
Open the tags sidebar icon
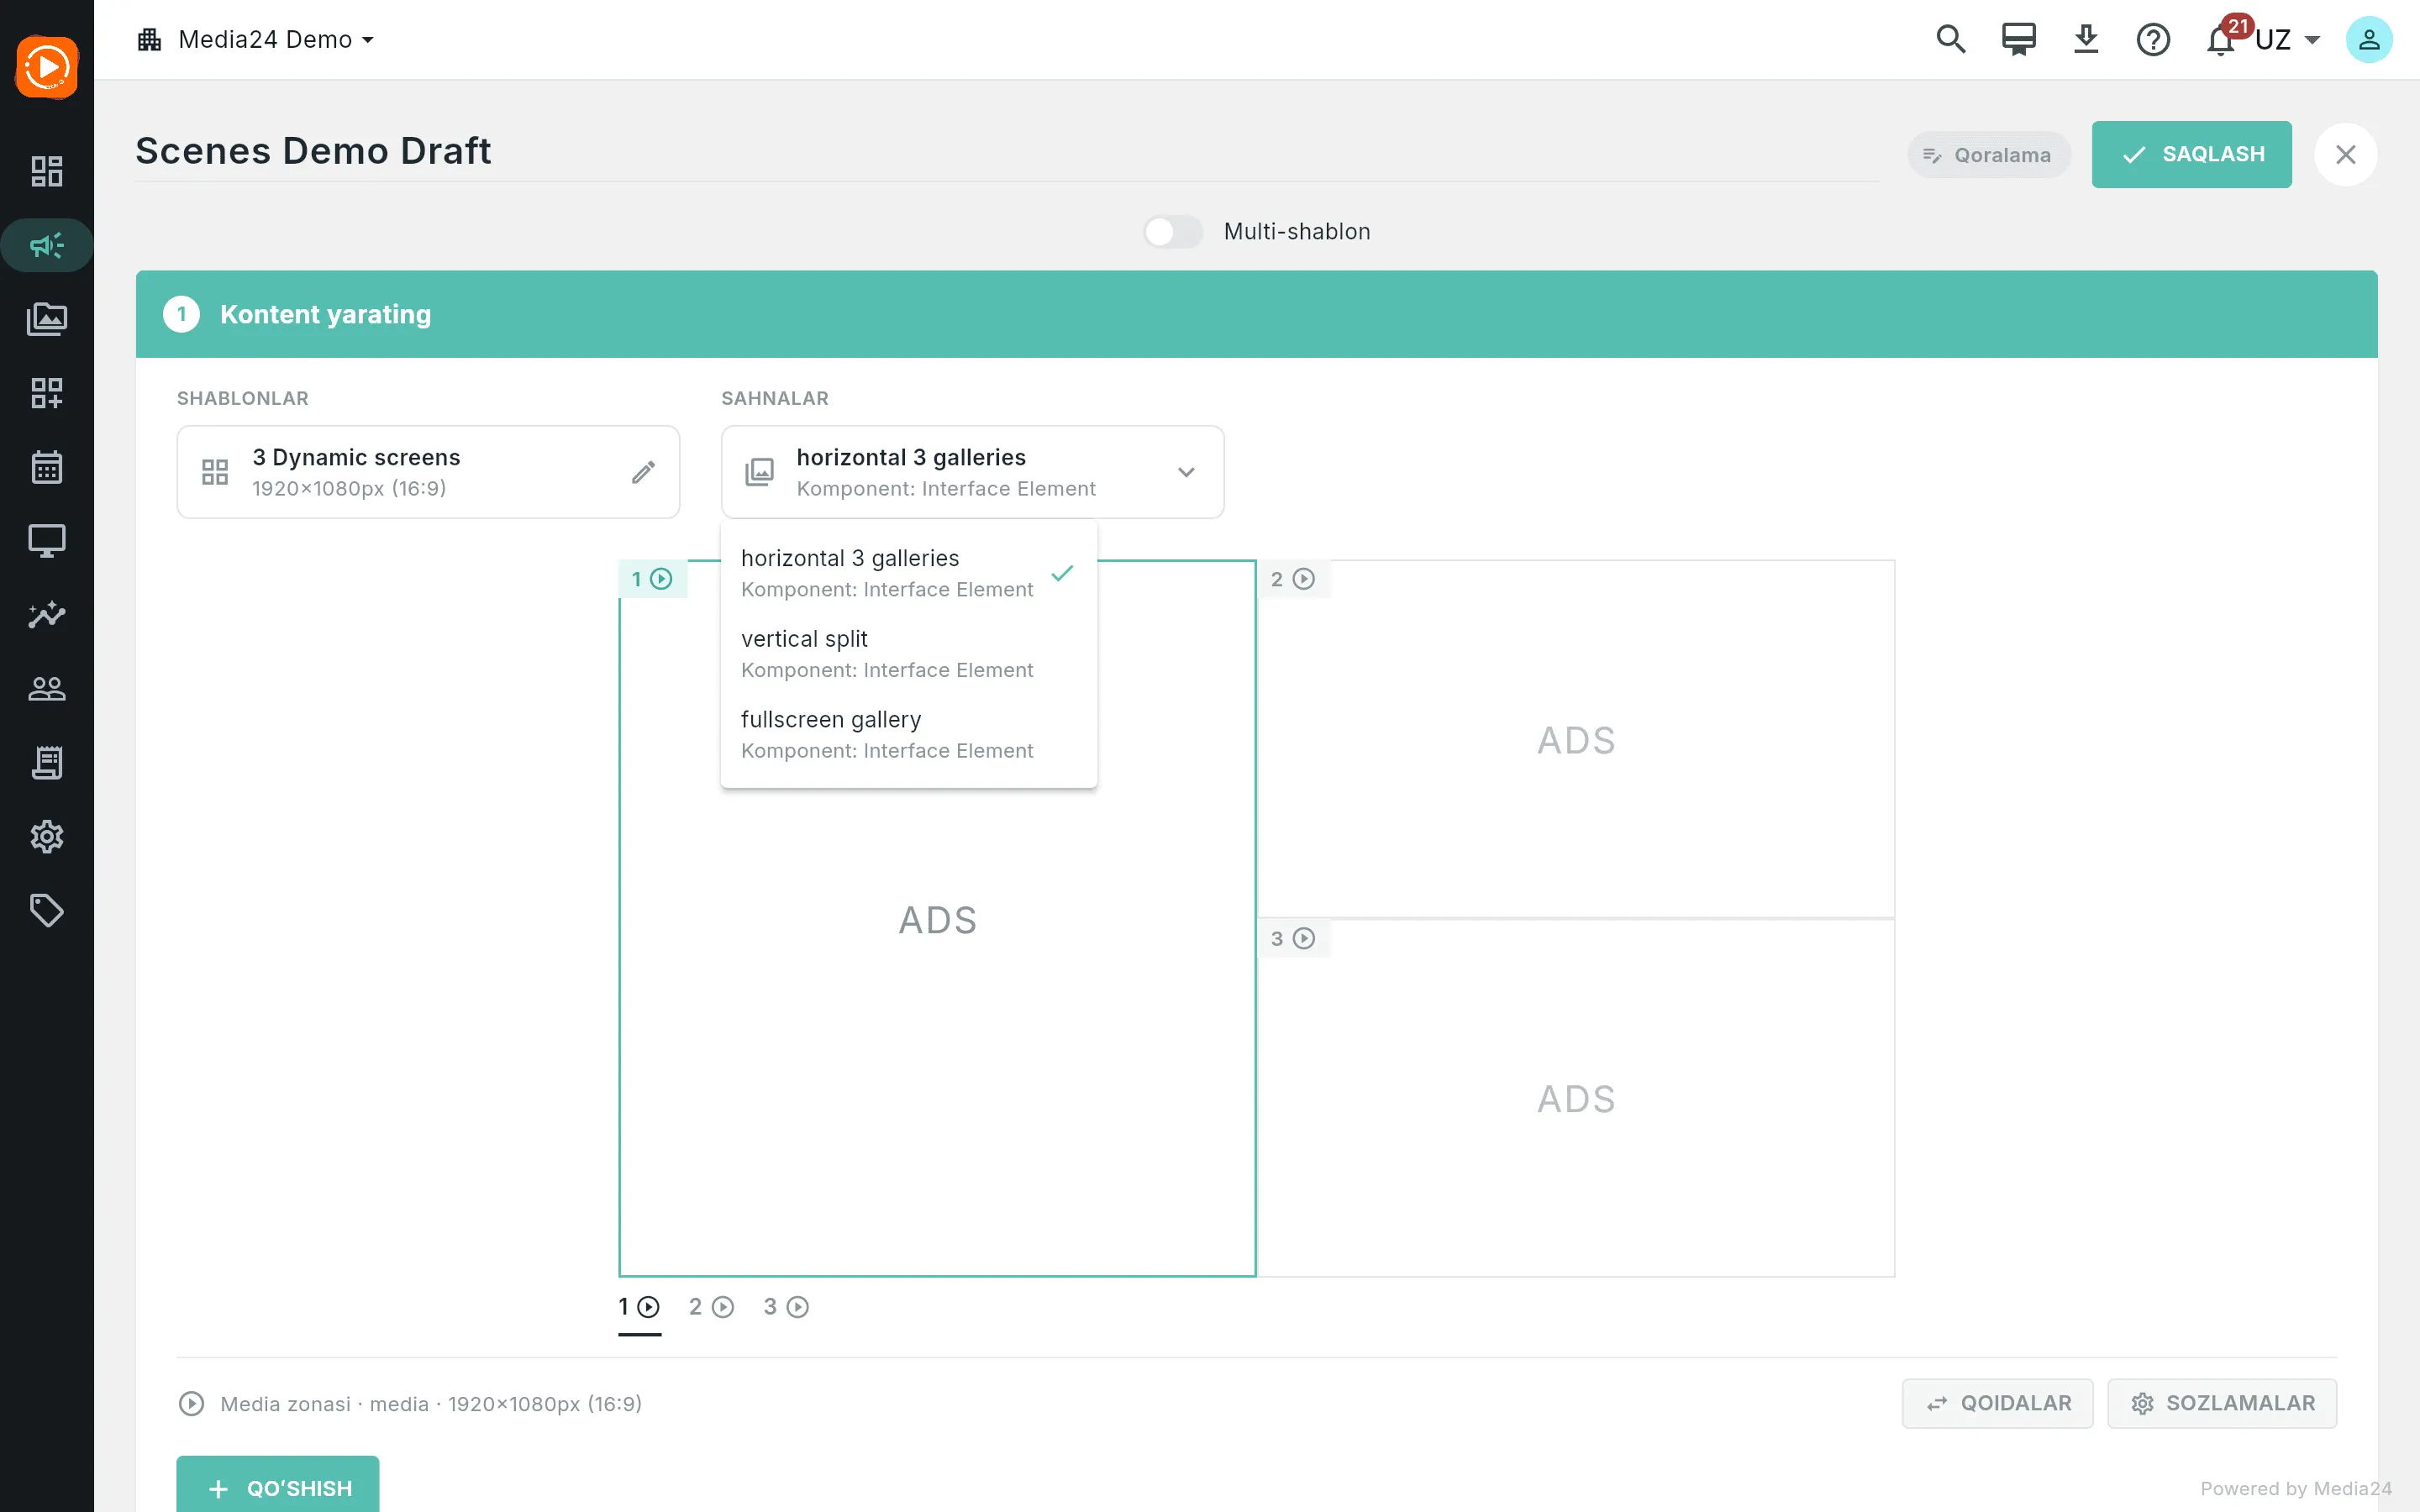click(47, 911)
